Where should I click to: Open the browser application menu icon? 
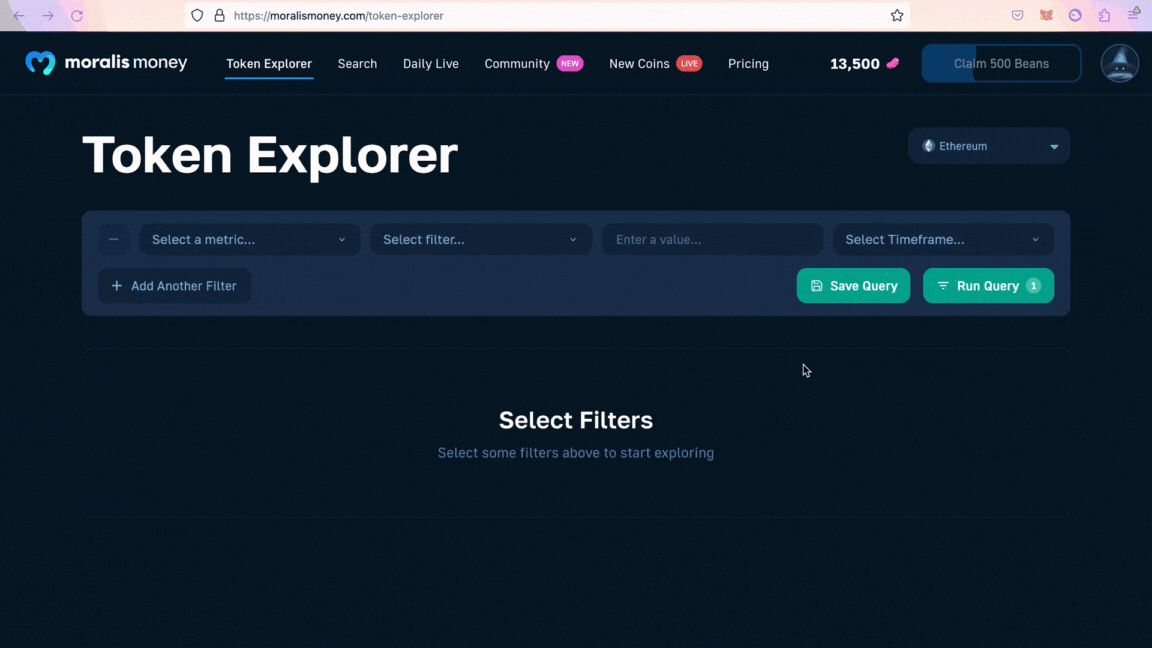click(1134, 14)
